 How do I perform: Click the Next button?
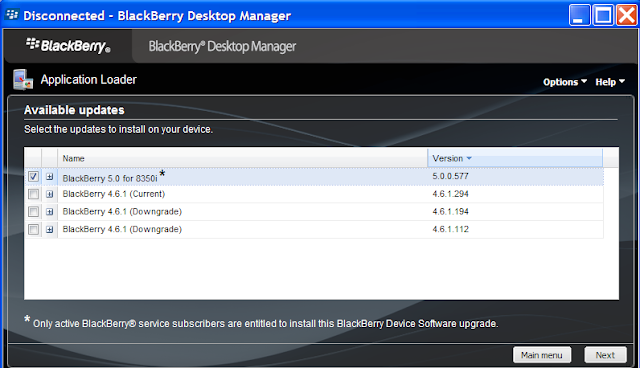605,355
